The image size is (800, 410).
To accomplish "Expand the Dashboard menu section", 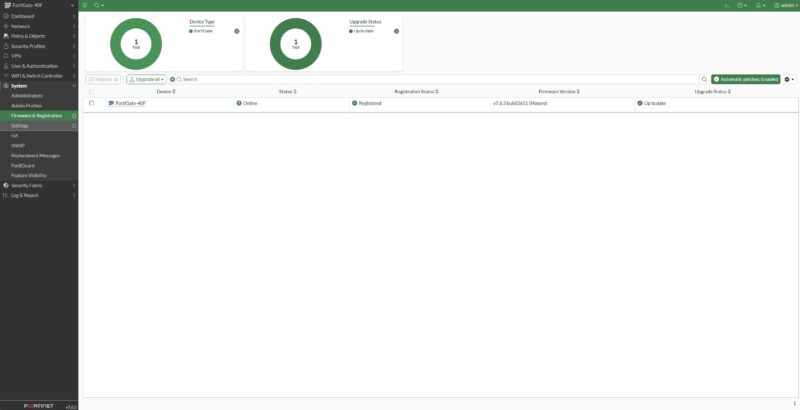I will (x=39, y=16).
